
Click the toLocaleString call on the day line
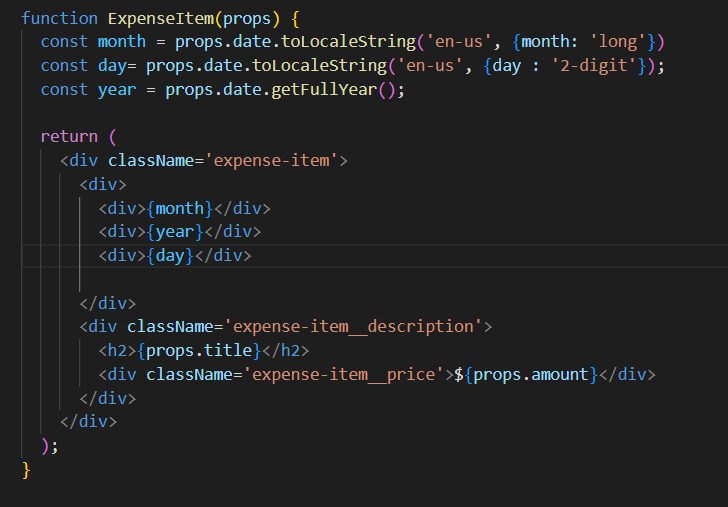pos(319,66)
